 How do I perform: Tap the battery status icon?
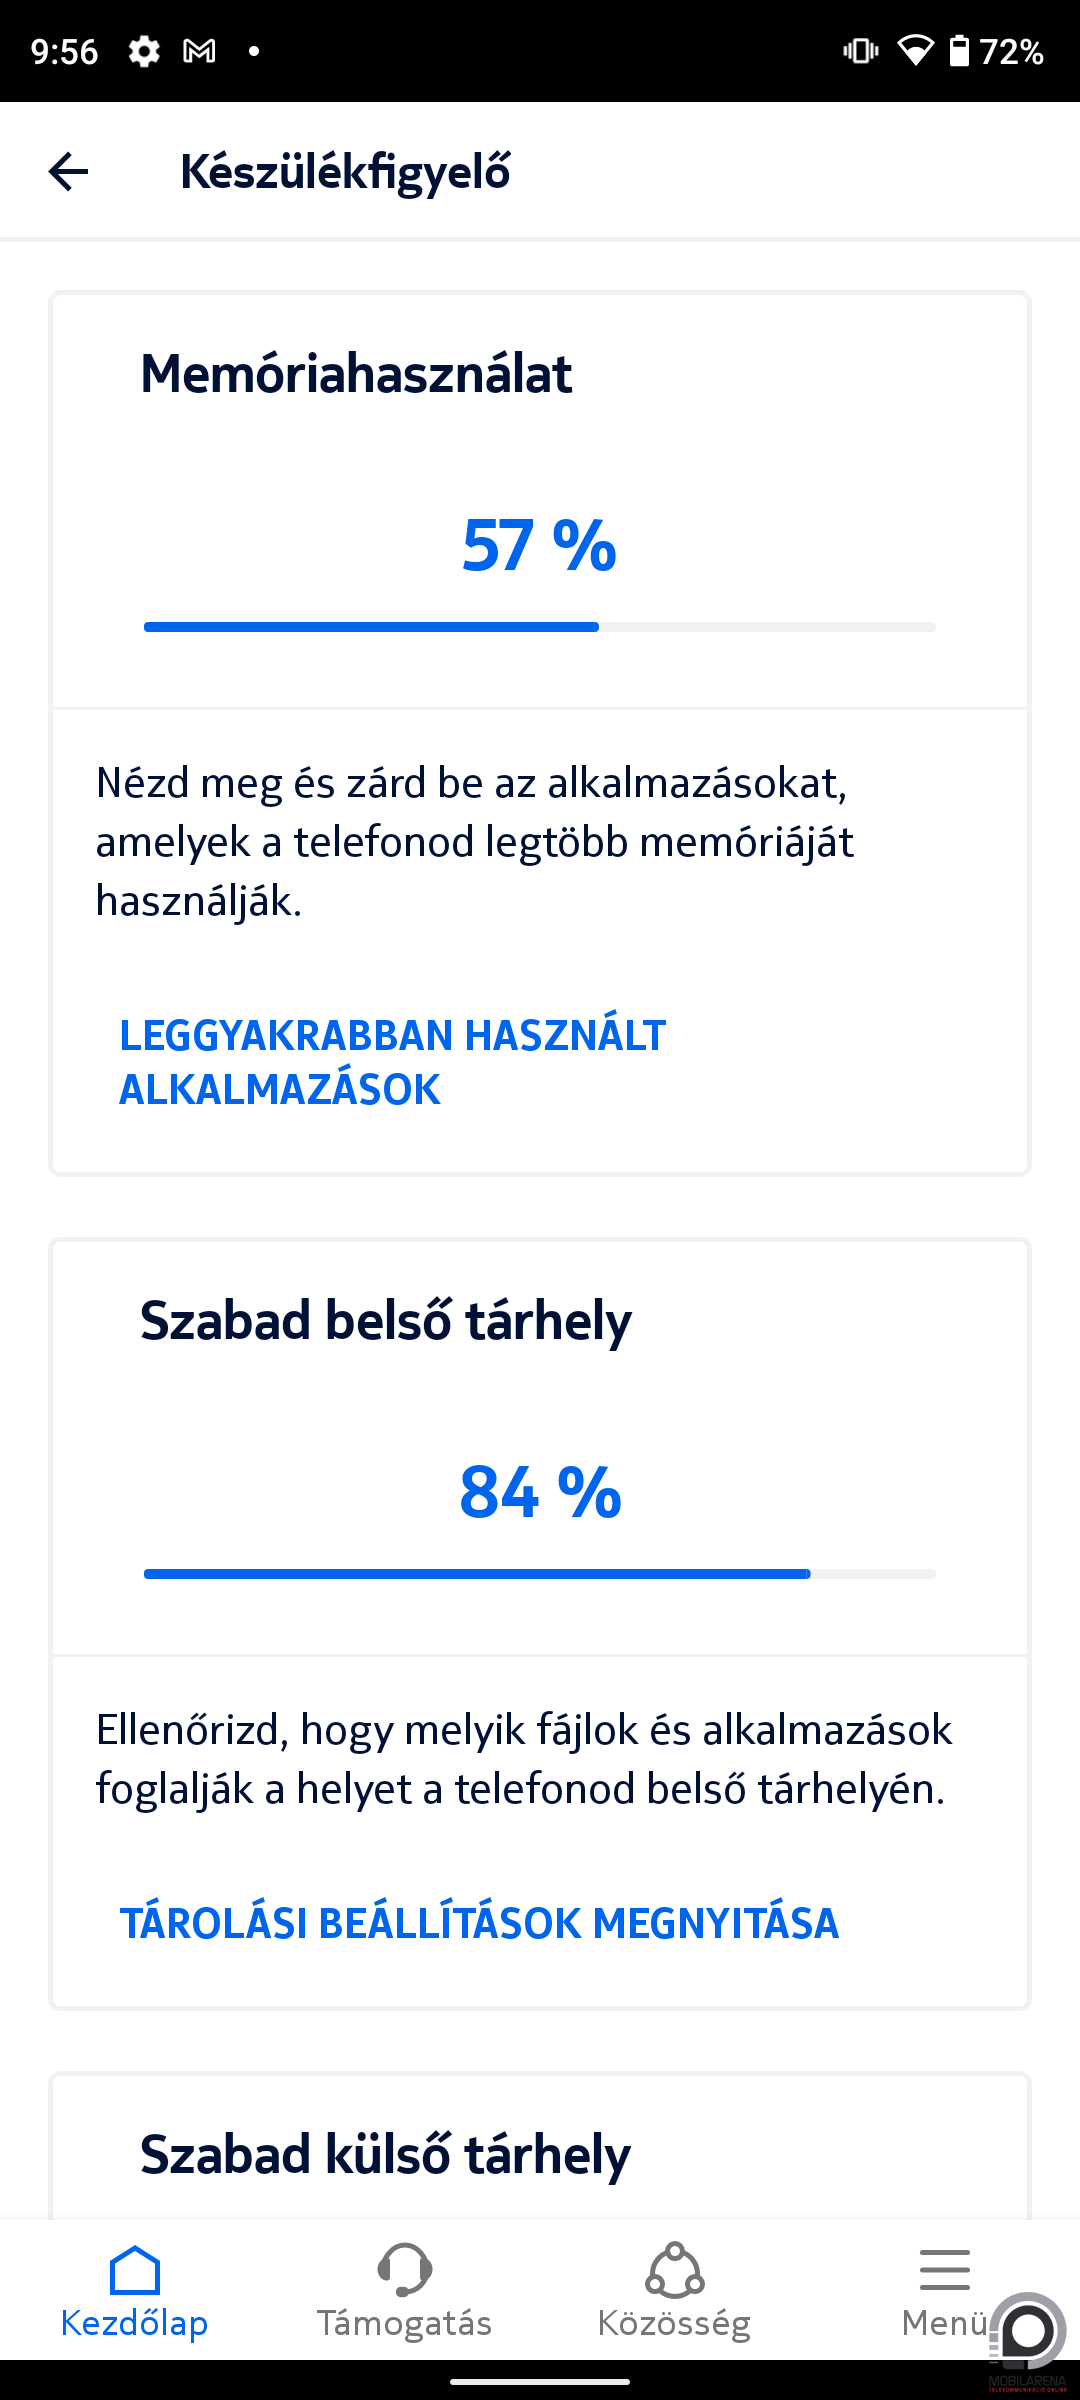point(958,51)
